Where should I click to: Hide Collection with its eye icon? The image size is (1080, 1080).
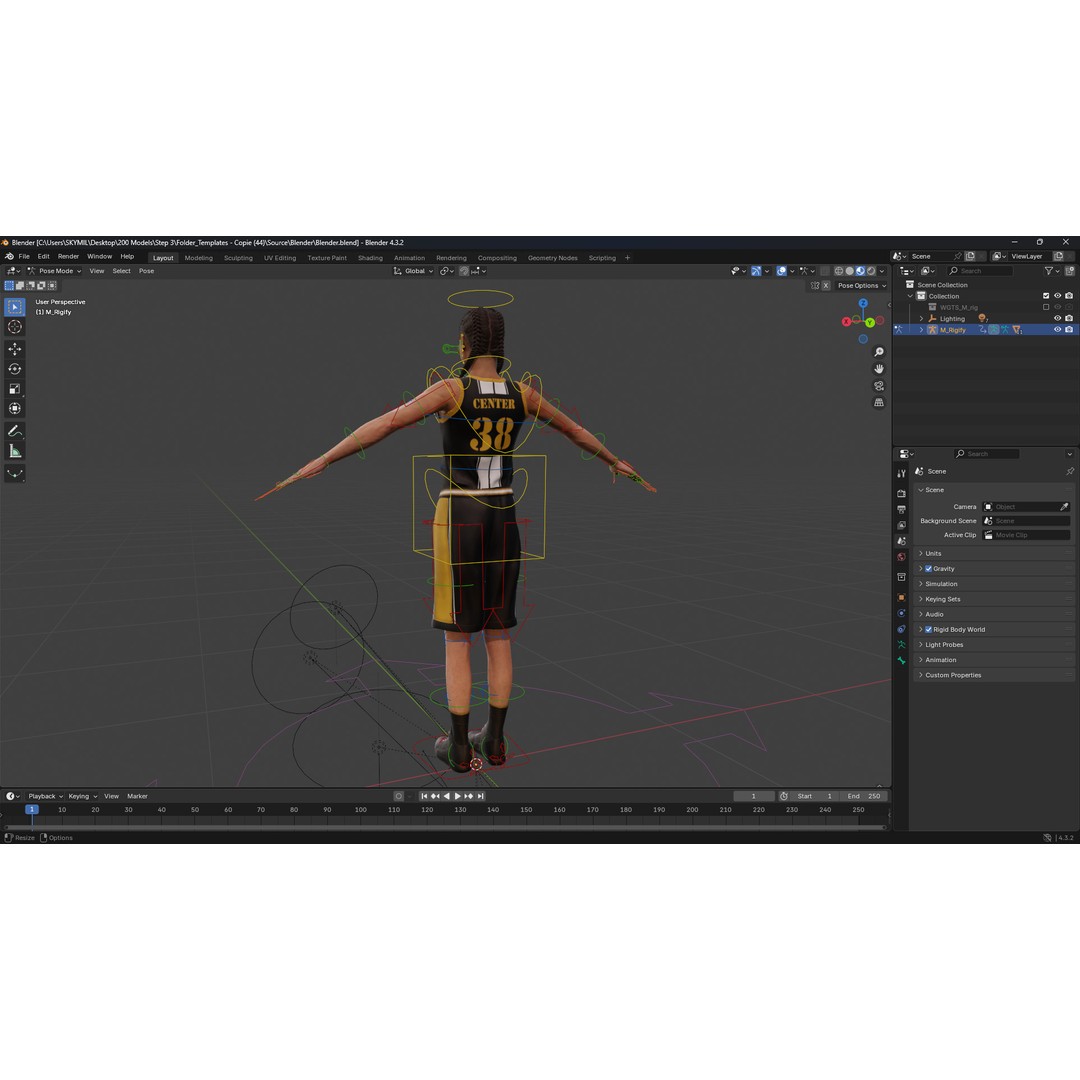coord(1057,296)
